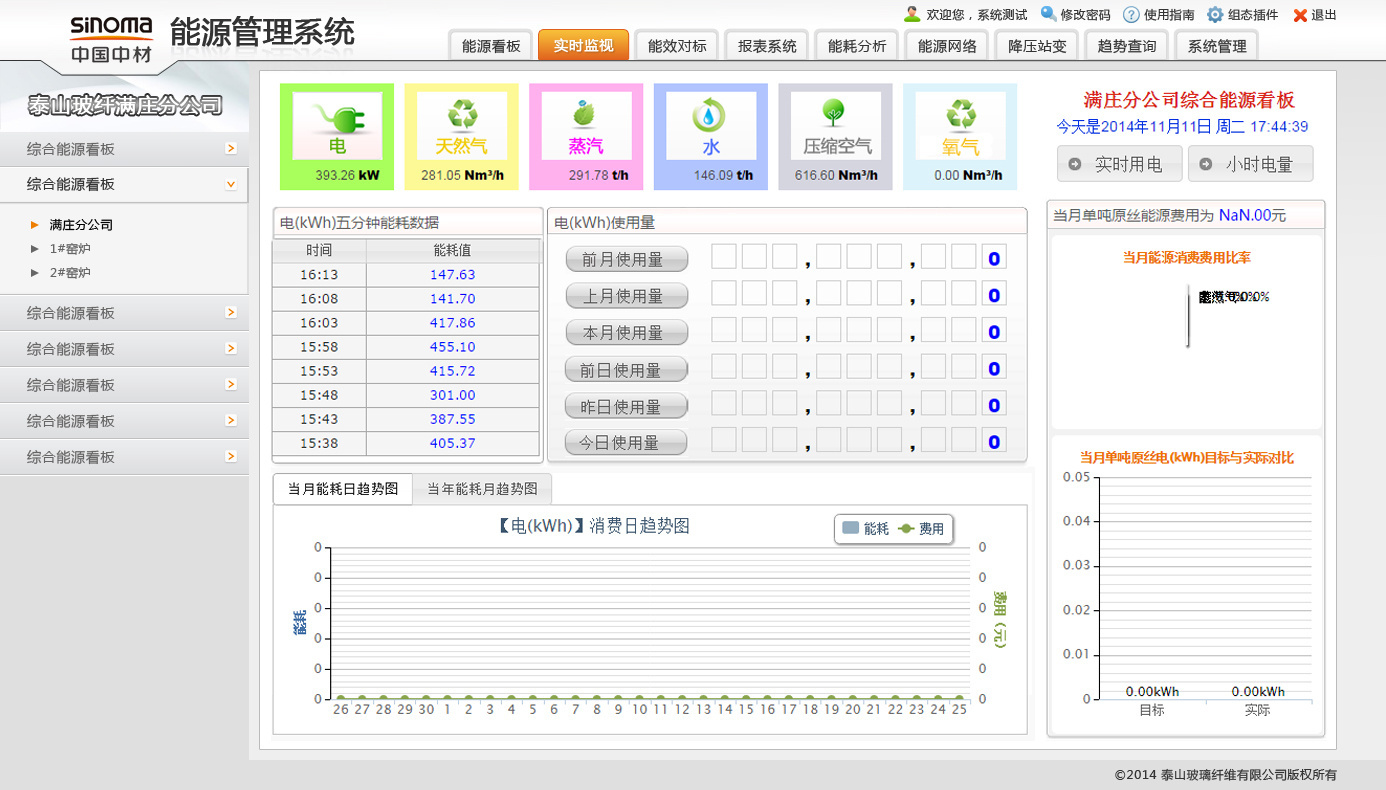Screen dimensions: 1386x790
Task: Click the 今日使用量 last digit box
Action: tap(994, 442)
